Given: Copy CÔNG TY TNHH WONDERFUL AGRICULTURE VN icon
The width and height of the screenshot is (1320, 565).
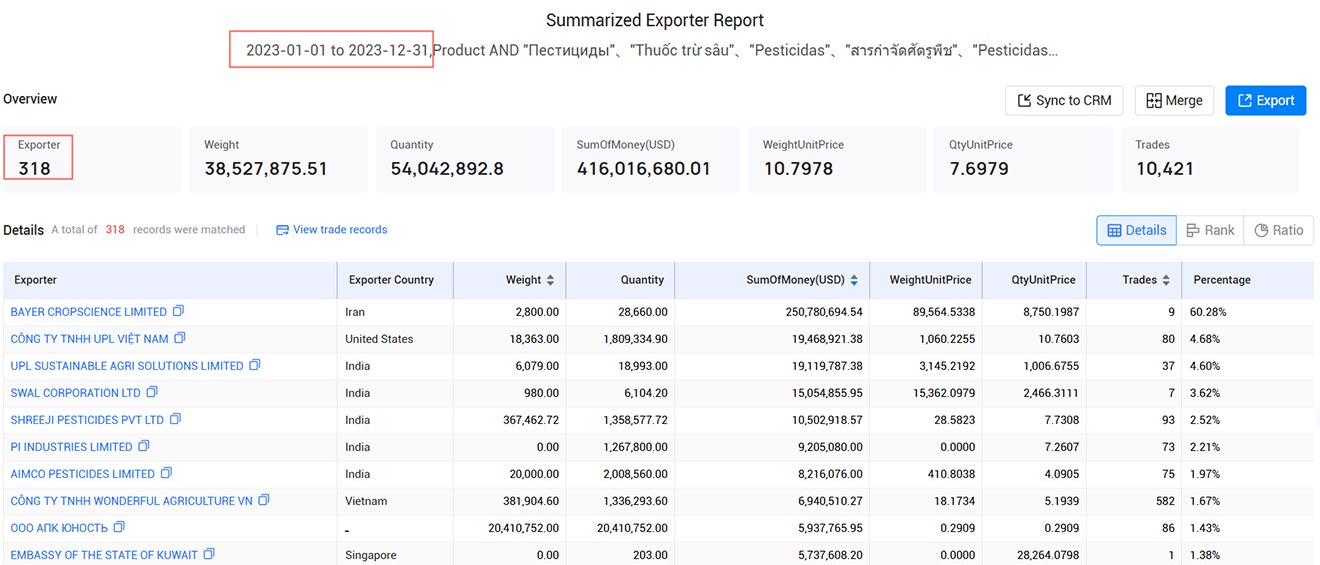Looking at the screenshot, I should 264,500.
